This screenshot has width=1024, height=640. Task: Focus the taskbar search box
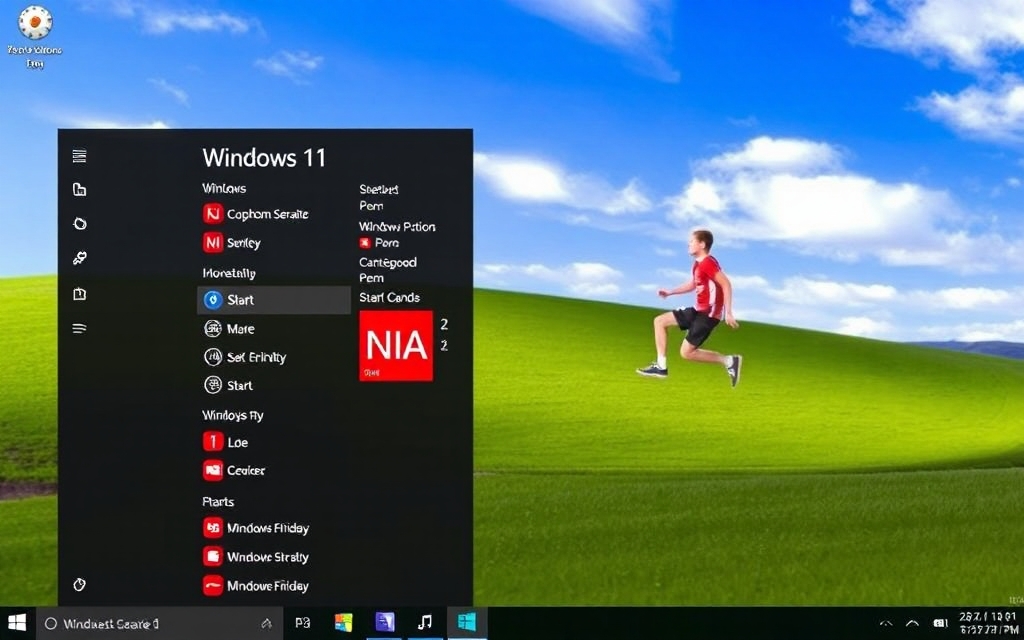[159, 624]
